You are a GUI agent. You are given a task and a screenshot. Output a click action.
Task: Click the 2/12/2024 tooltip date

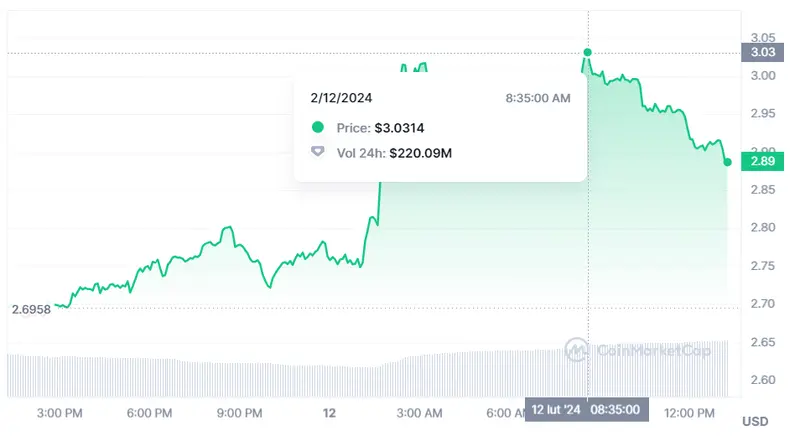pos(341,99)
